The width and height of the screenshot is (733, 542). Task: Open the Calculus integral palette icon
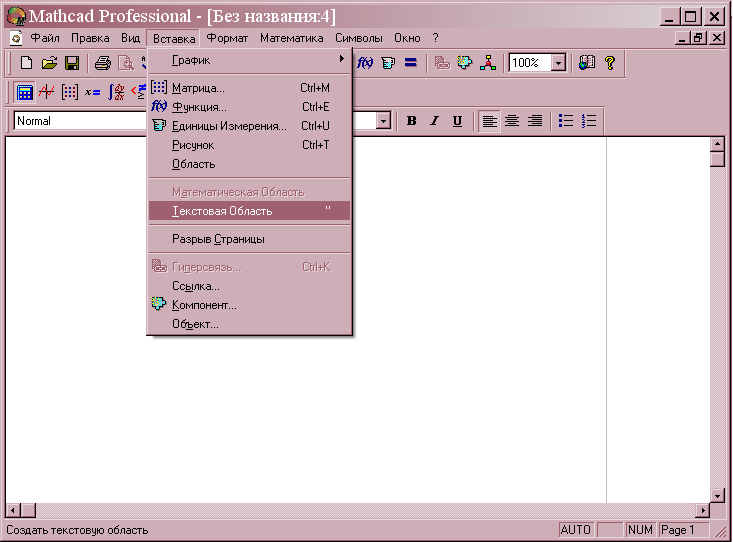tap(115, 92)
